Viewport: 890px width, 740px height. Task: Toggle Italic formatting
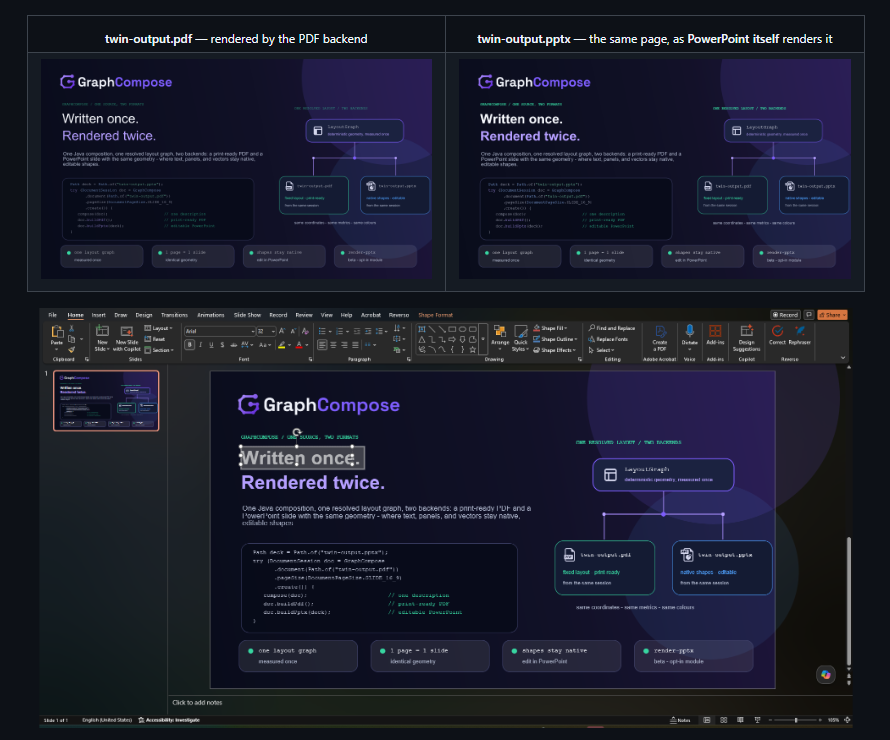(x=200, y=344)
